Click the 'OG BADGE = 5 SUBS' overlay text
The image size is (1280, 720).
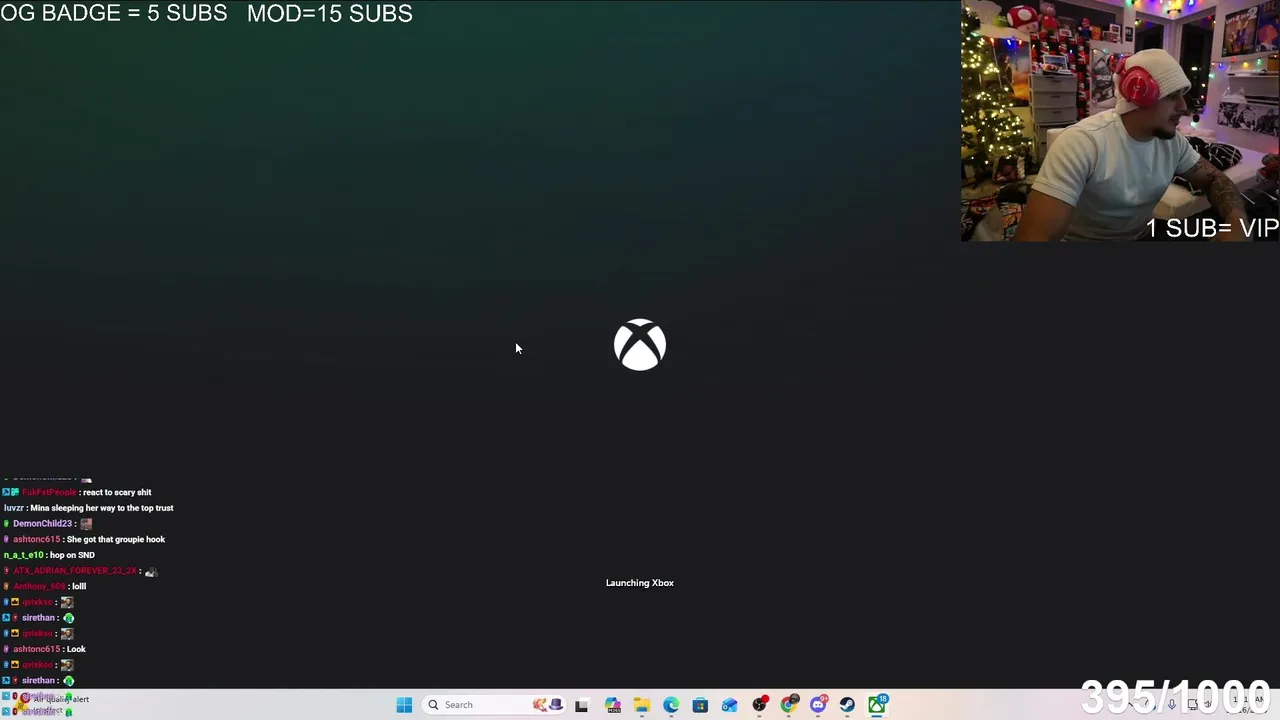[114, 13]
